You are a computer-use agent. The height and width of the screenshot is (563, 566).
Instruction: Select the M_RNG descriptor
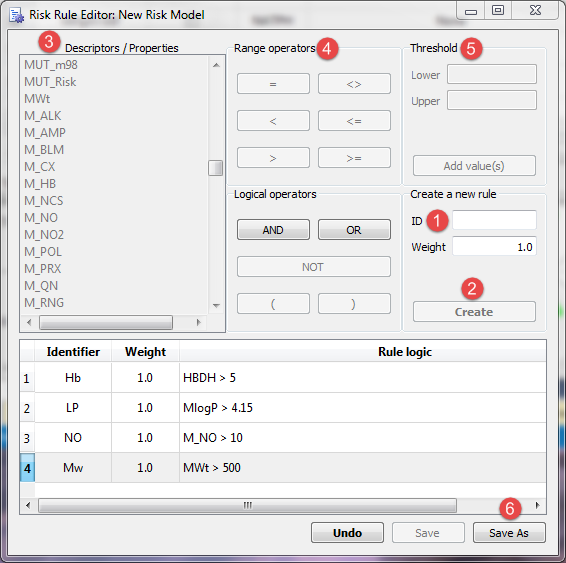pyautogui.click(x=44, y=302)
